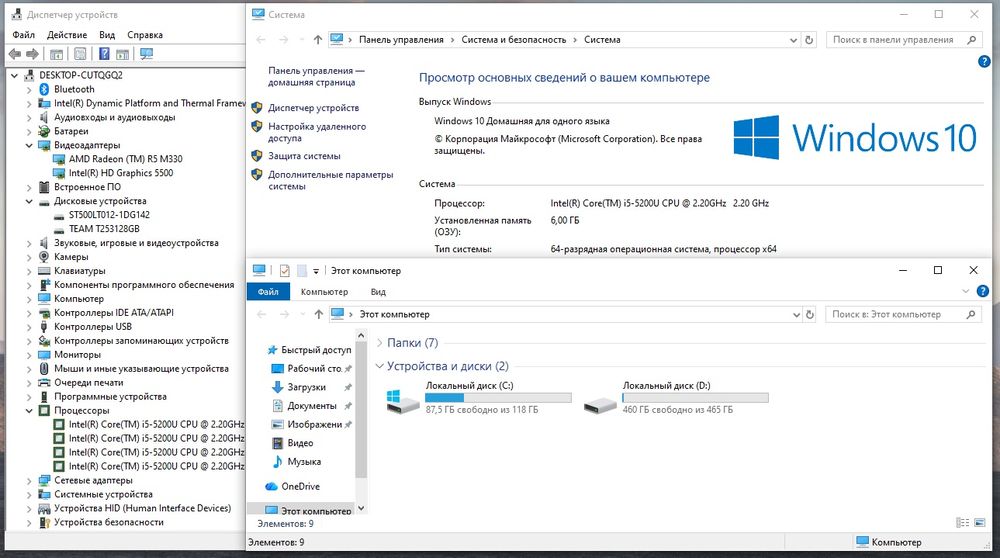This screenshot has height=558, width=1000.
Task: Expand the Встроенное ПО tree node
Action: click(x=29, y=187)
